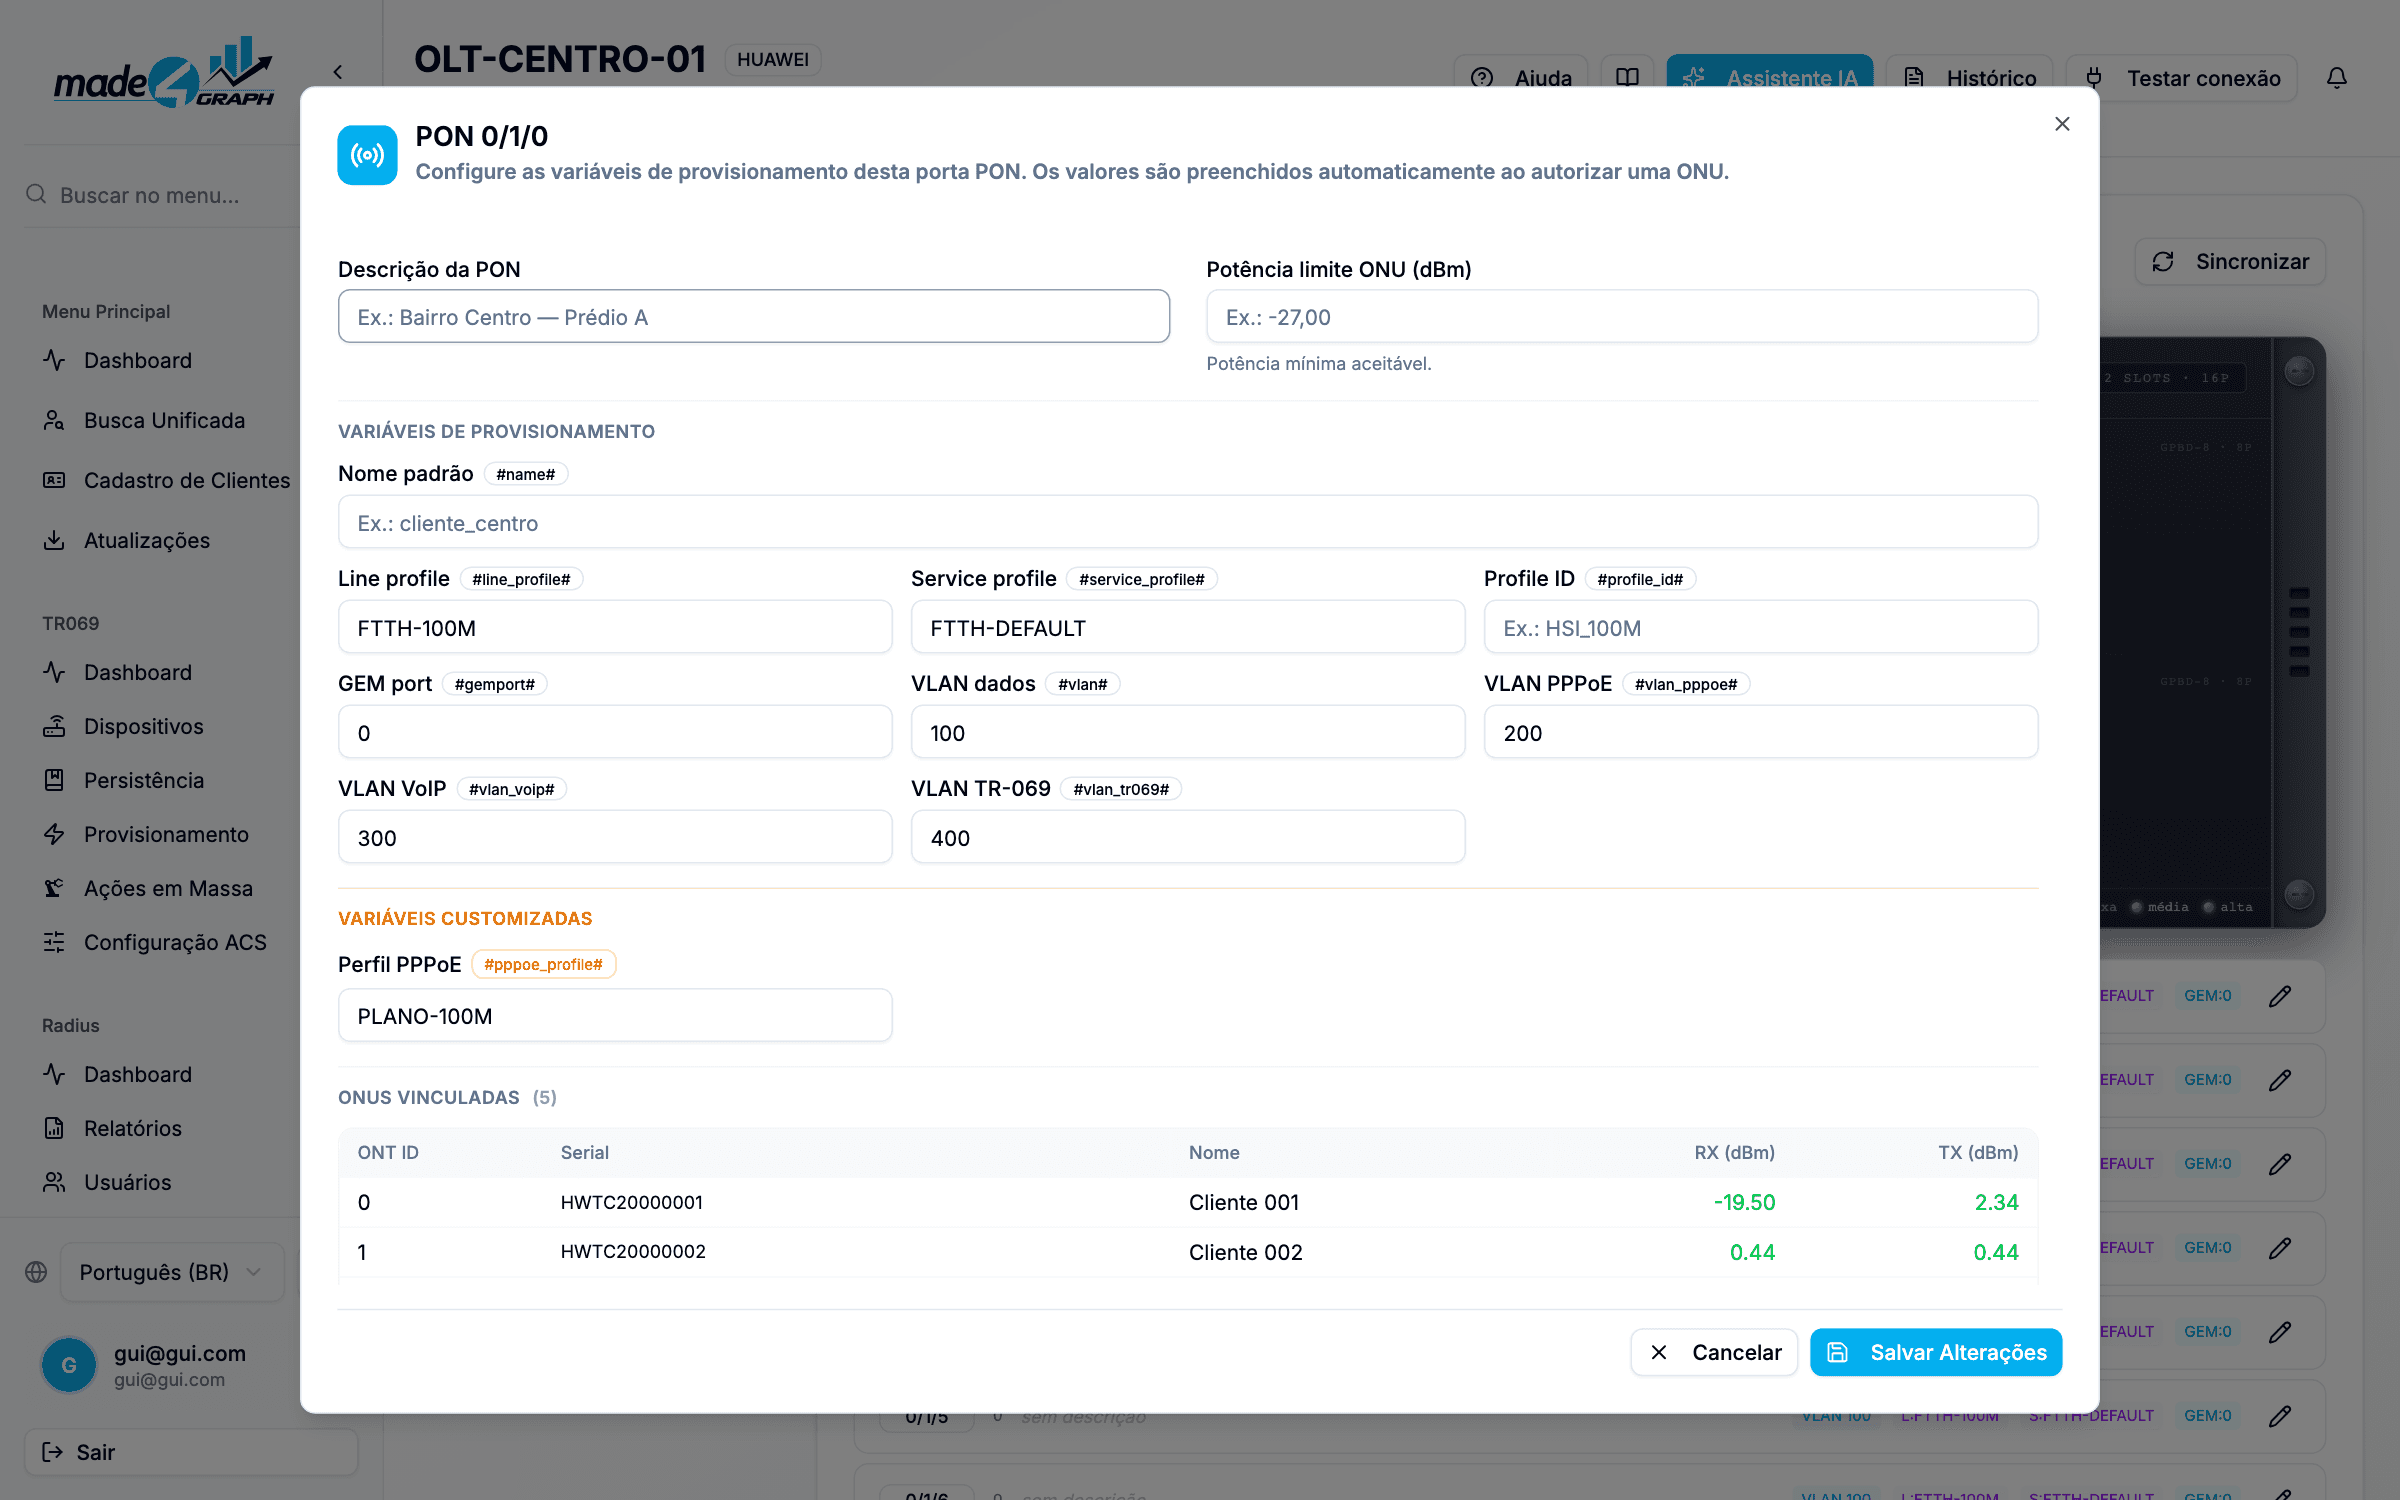Viewport: 2400px width, 1500px height.
Task: Open the documentation book icon
Action: (1627, 78)
